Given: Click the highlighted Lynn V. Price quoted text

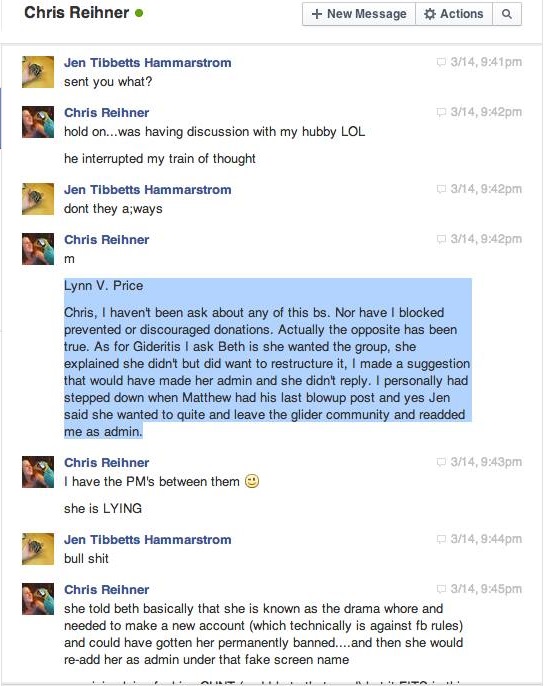Looking at the screenshot, I should point(267,358).
